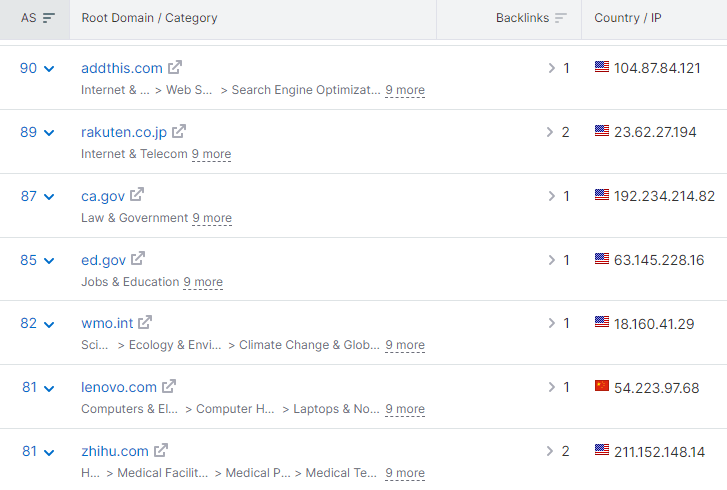Open wmo.int external link icon
This screenshot has height=490, width=727.
(x=145, y=322)
